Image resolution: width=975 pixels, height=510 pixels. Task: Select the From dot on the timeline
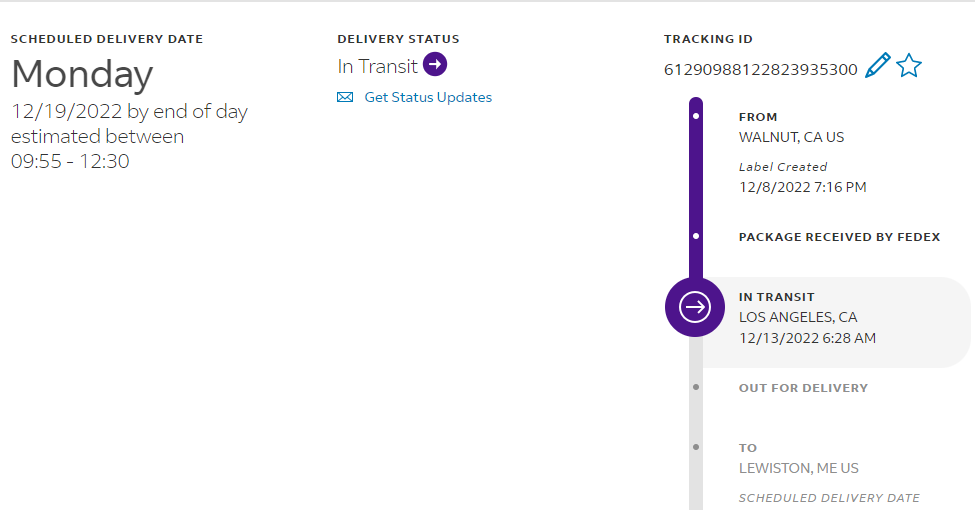(695, 117)
